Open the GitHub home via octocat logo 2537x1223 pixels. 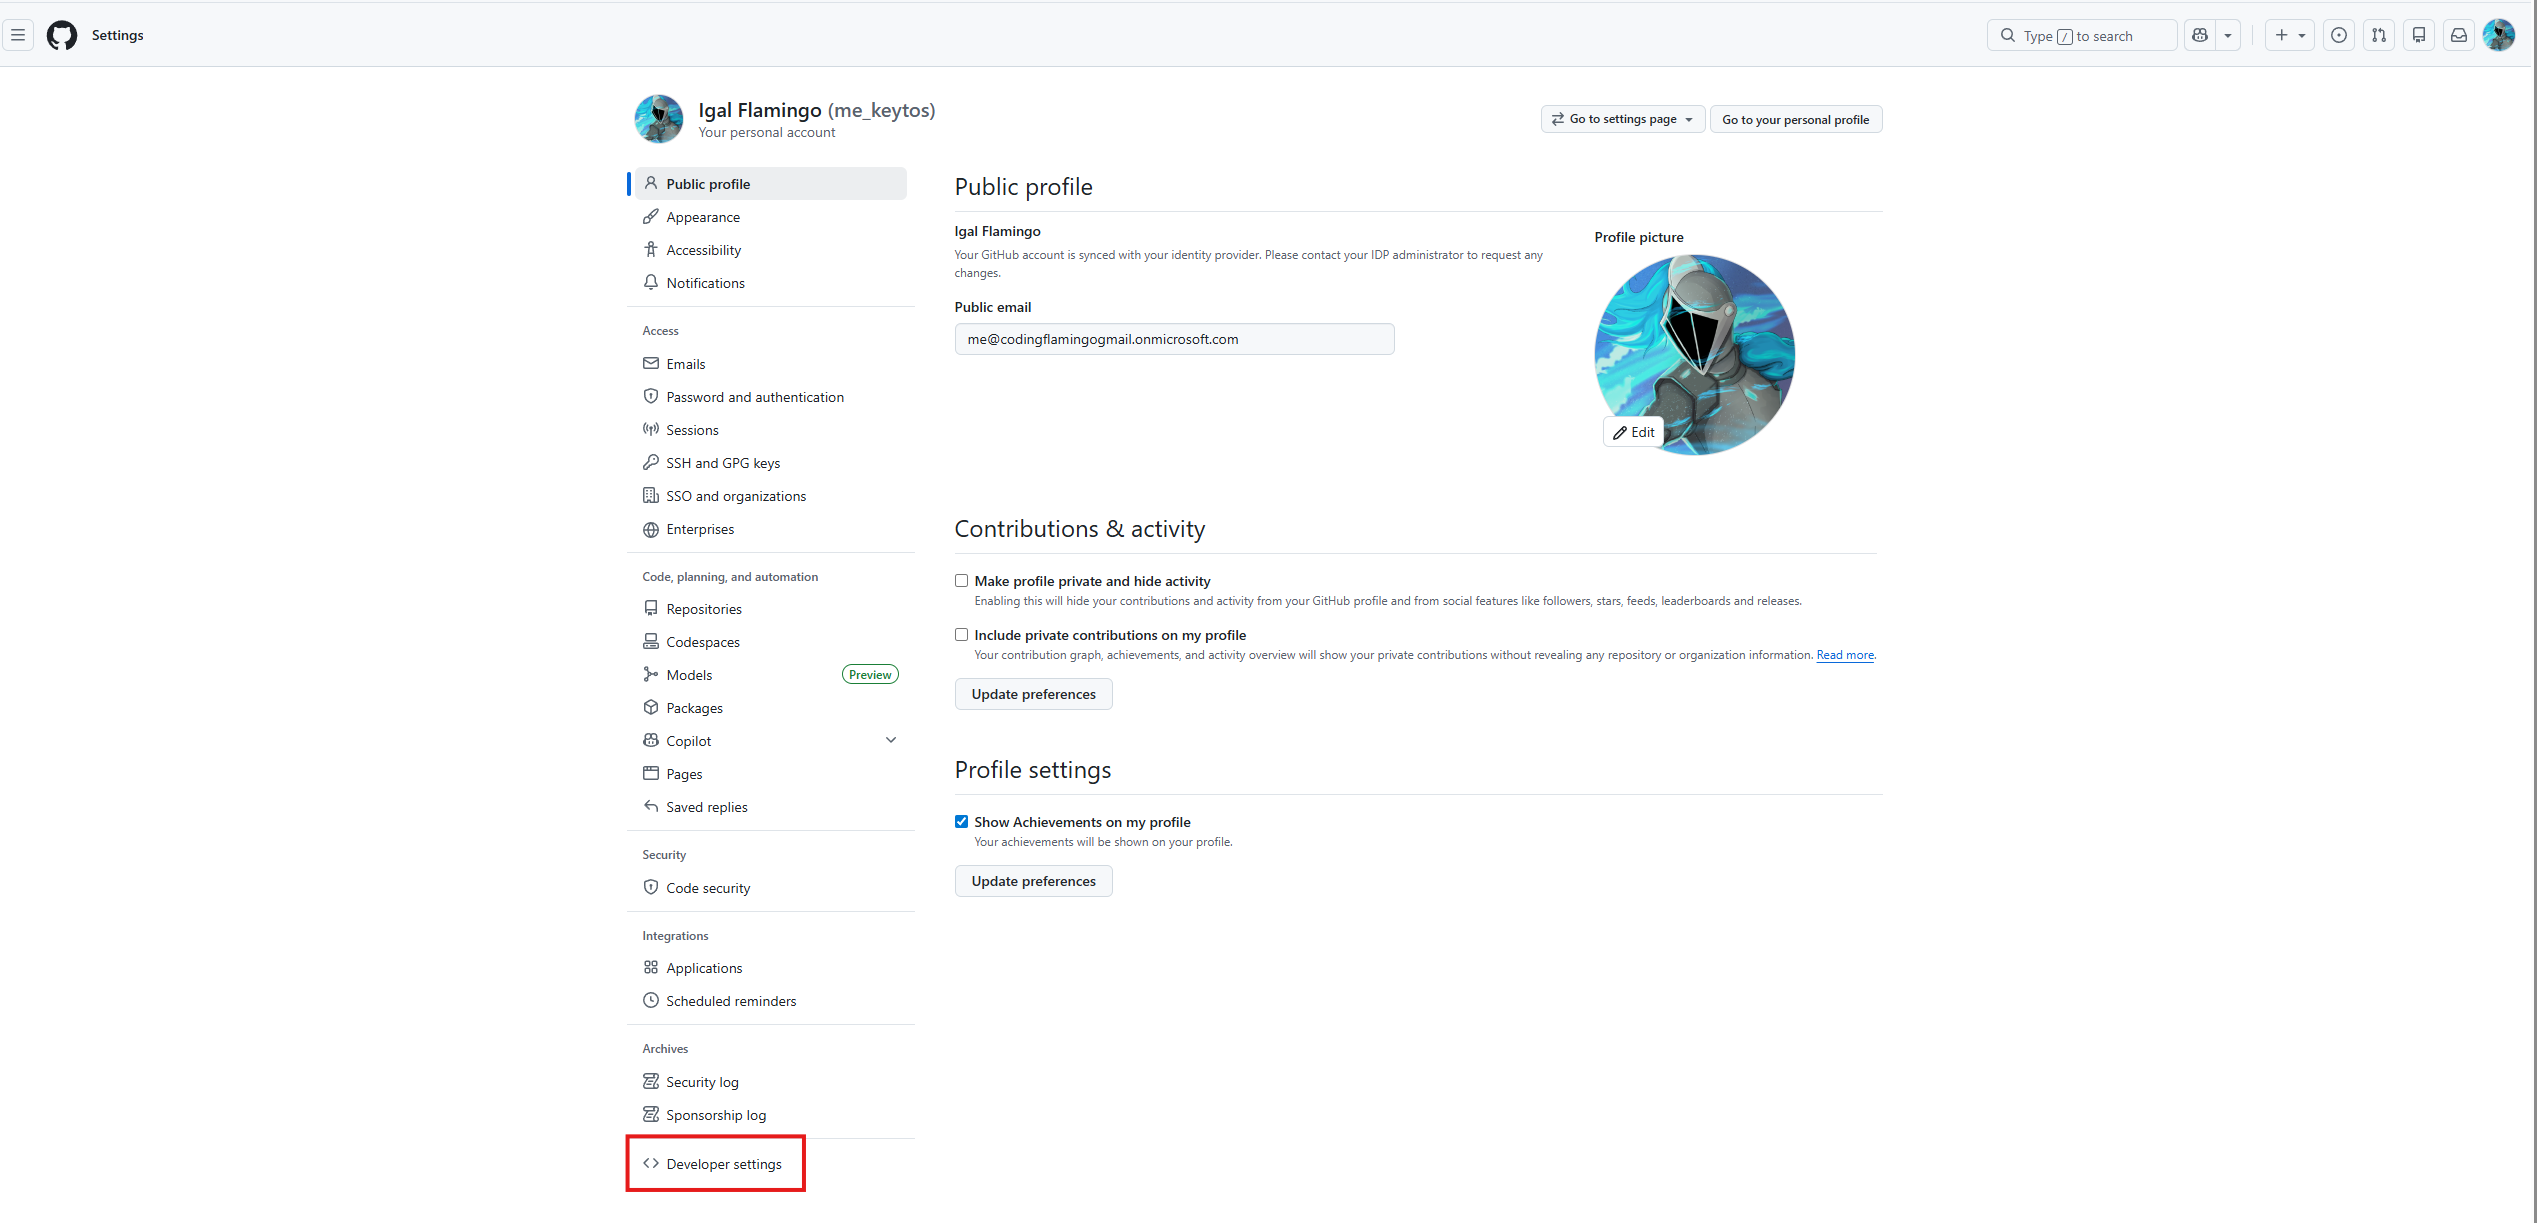click(61, 35)
